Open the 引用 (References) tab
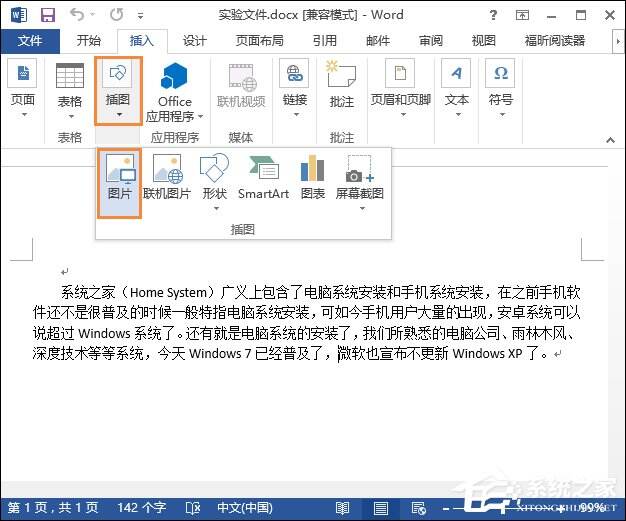The image size is (626, 521). (325, 40)
